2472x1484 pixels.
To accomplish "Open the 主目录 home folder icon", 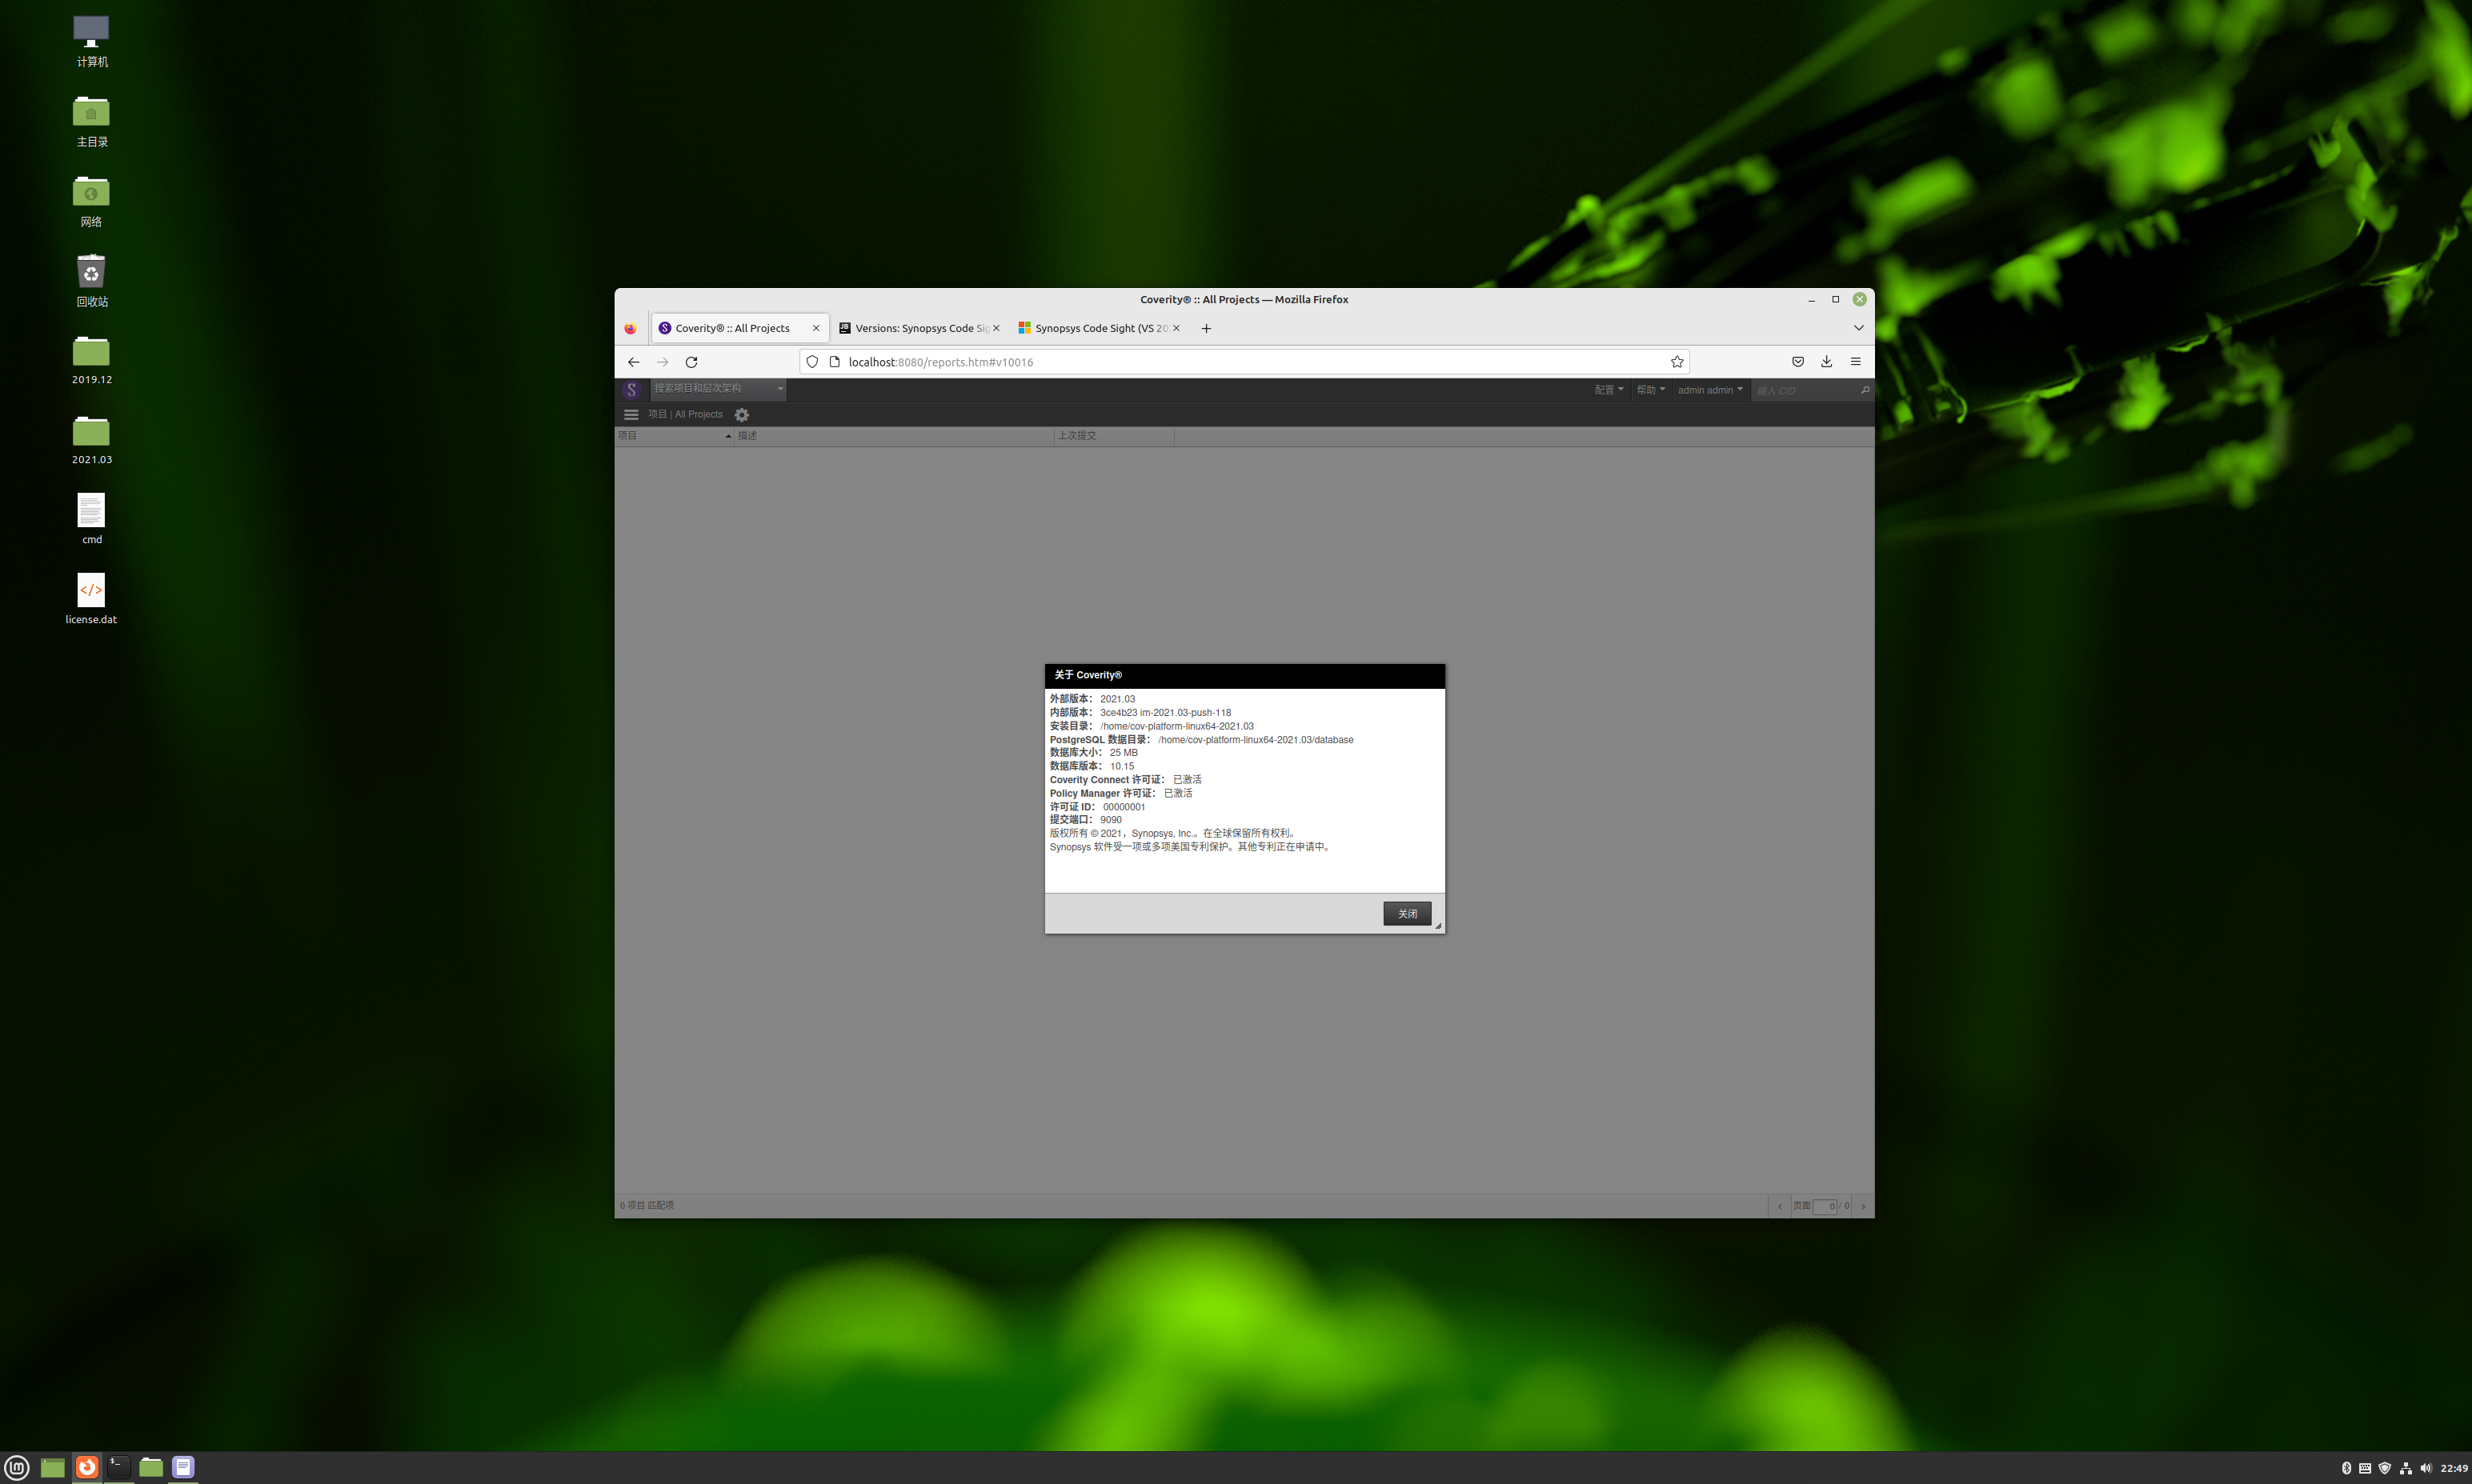I will click(x=91, y=120).
